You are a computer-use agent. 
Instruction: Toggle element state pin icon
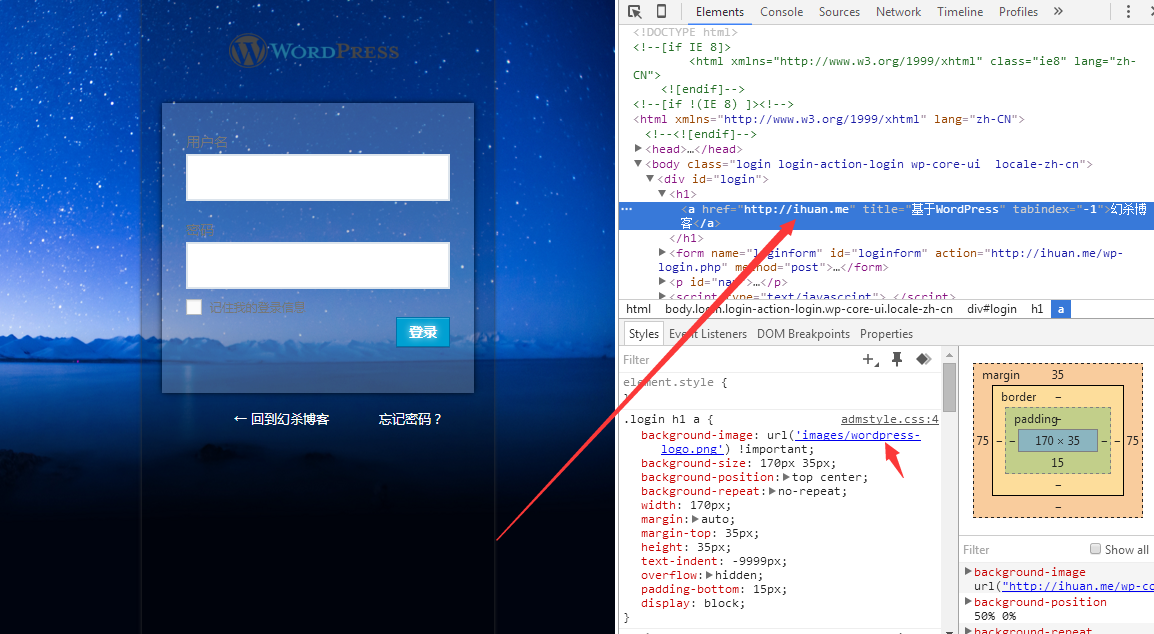(897, 359)
